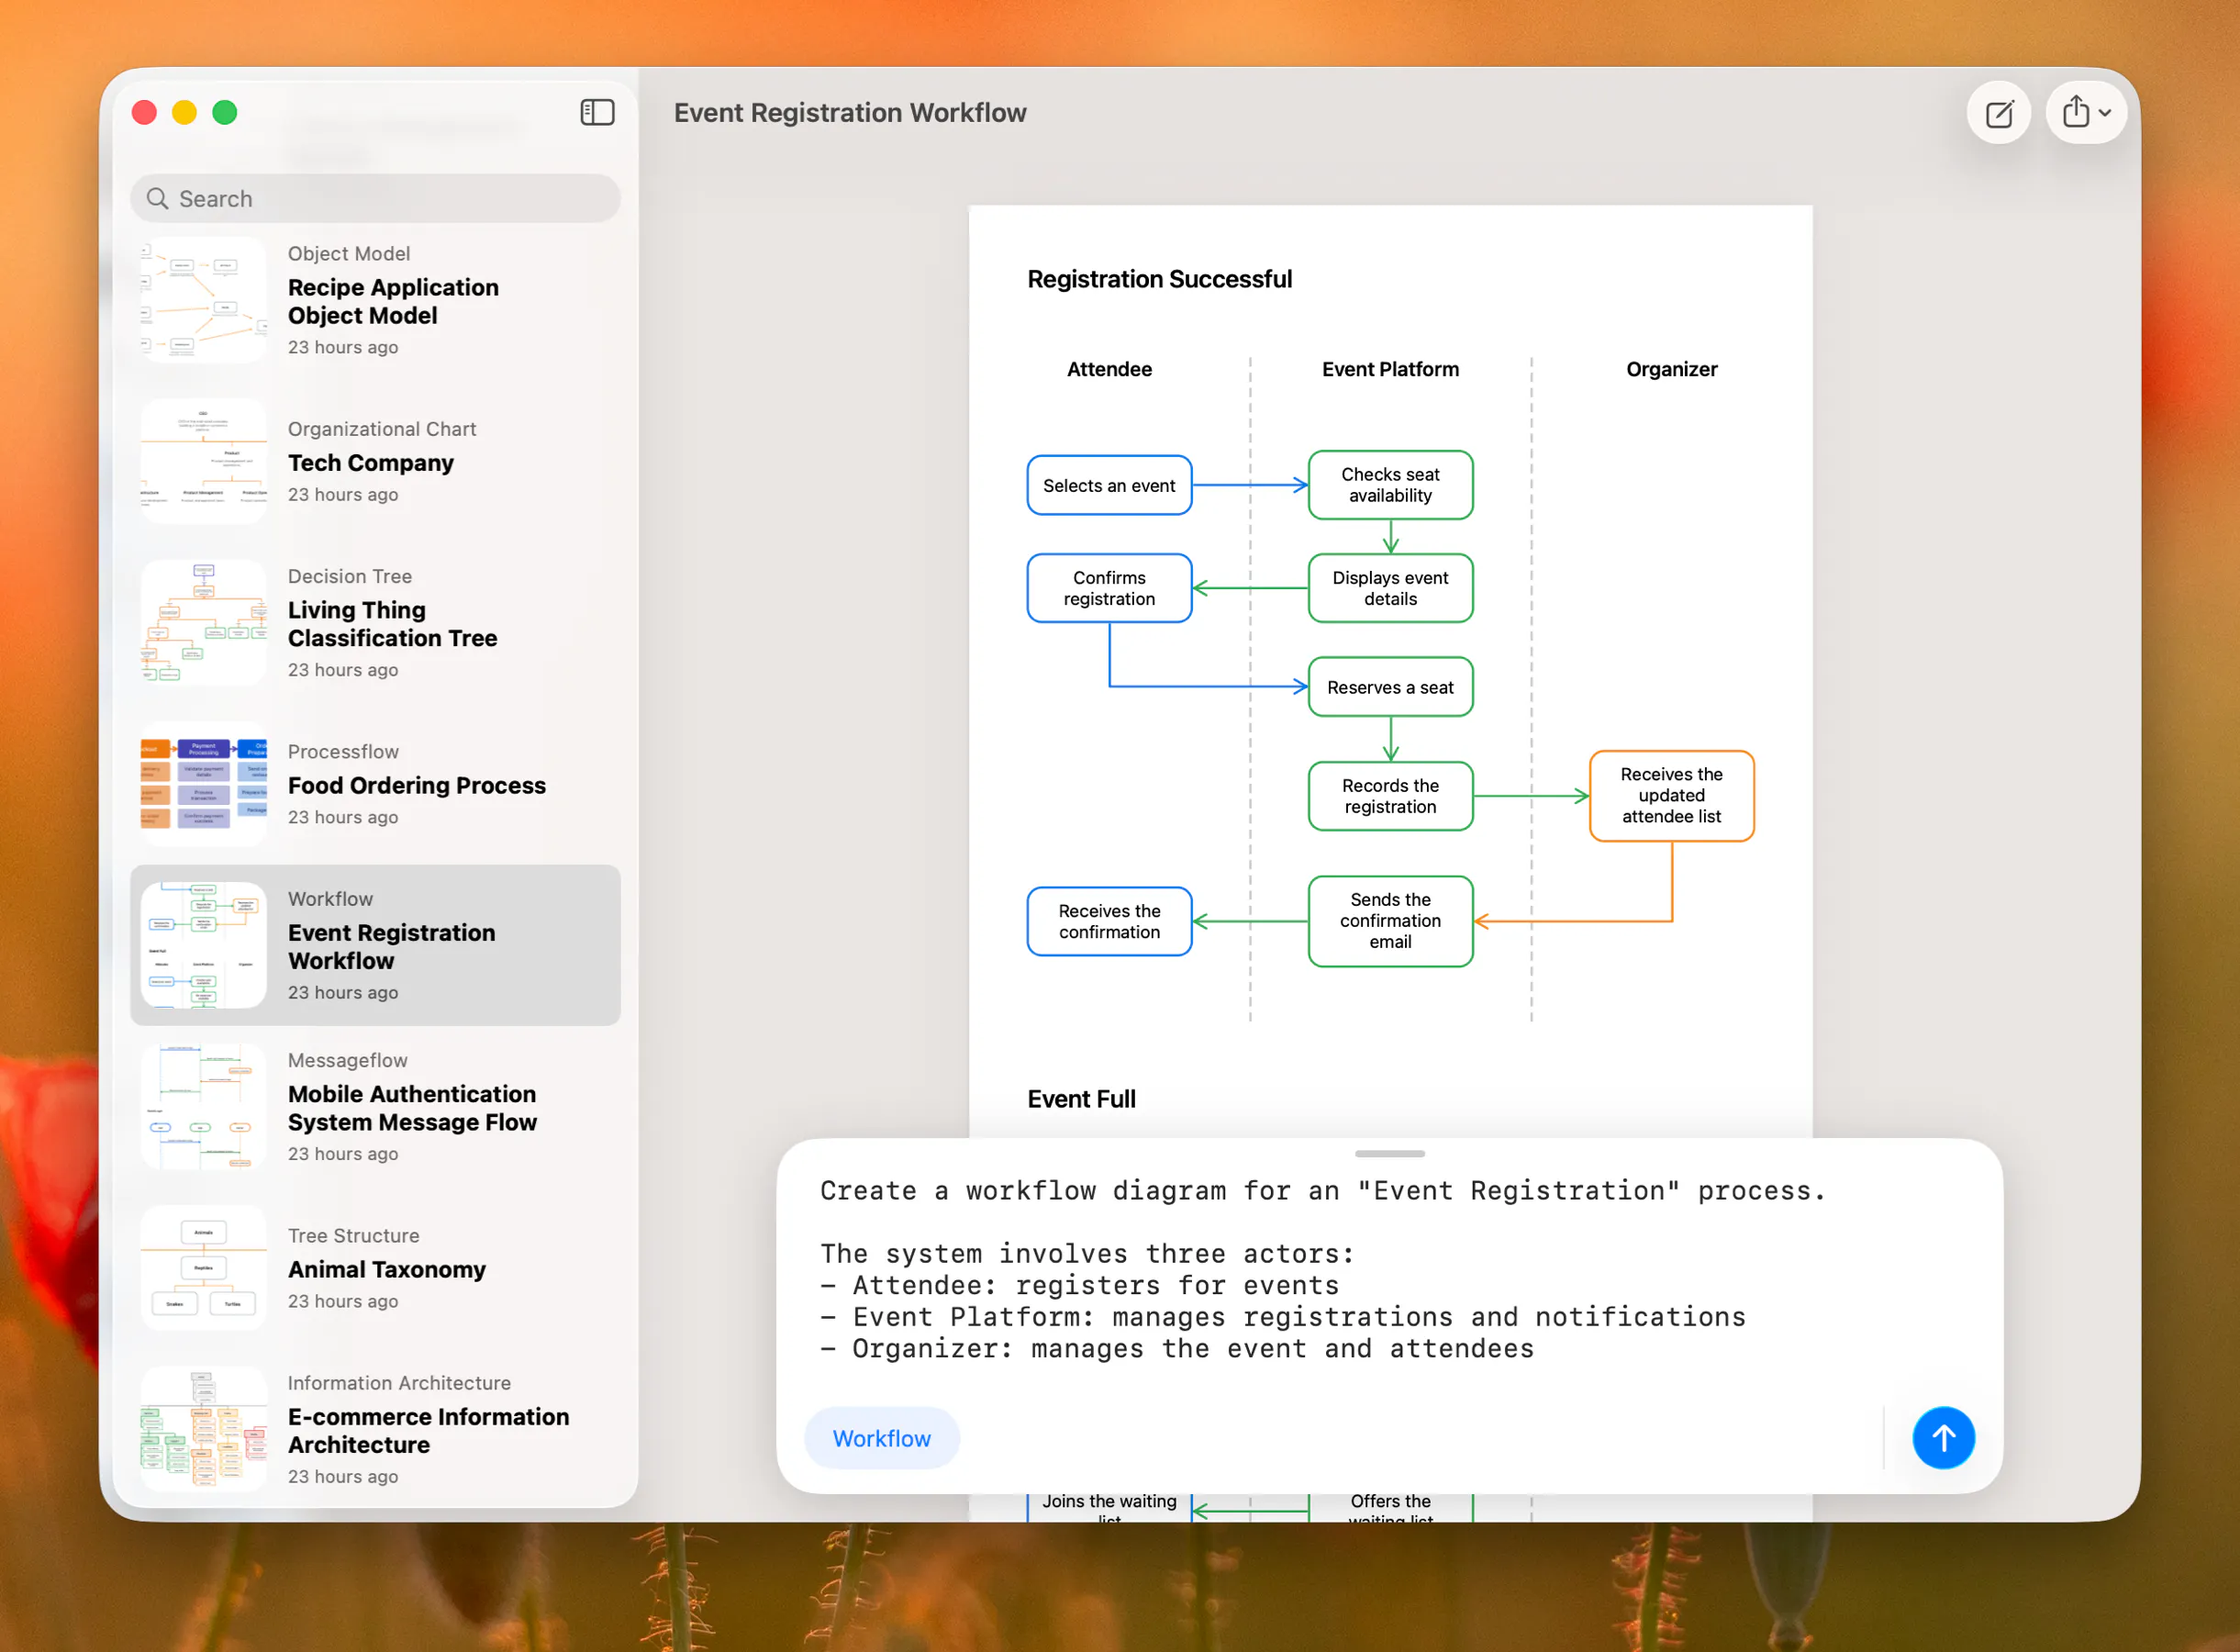Click the blue send arrow button
The width and height of the screenshot is (2240, 1652).
tap(1943, 1438)
